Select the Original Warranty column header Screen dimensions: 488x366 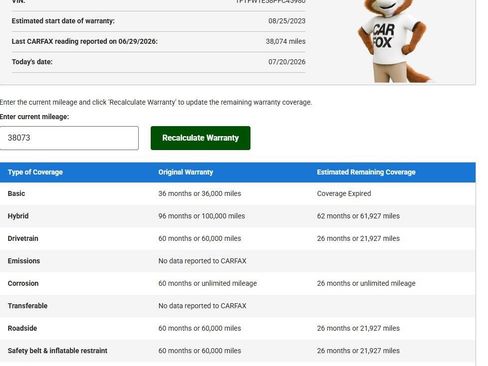(x=186, y=172)
